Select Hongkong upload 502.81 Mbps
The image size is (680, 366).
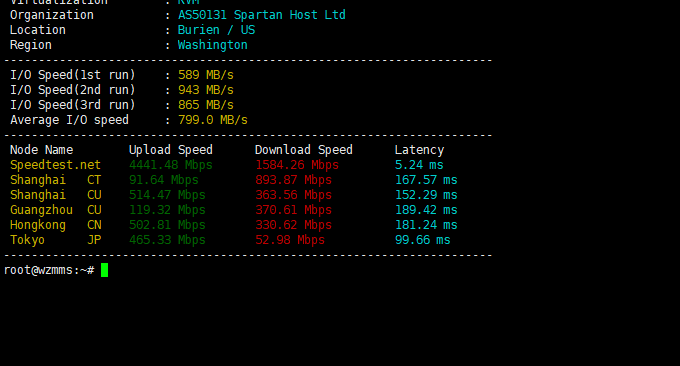pos(167,225)
